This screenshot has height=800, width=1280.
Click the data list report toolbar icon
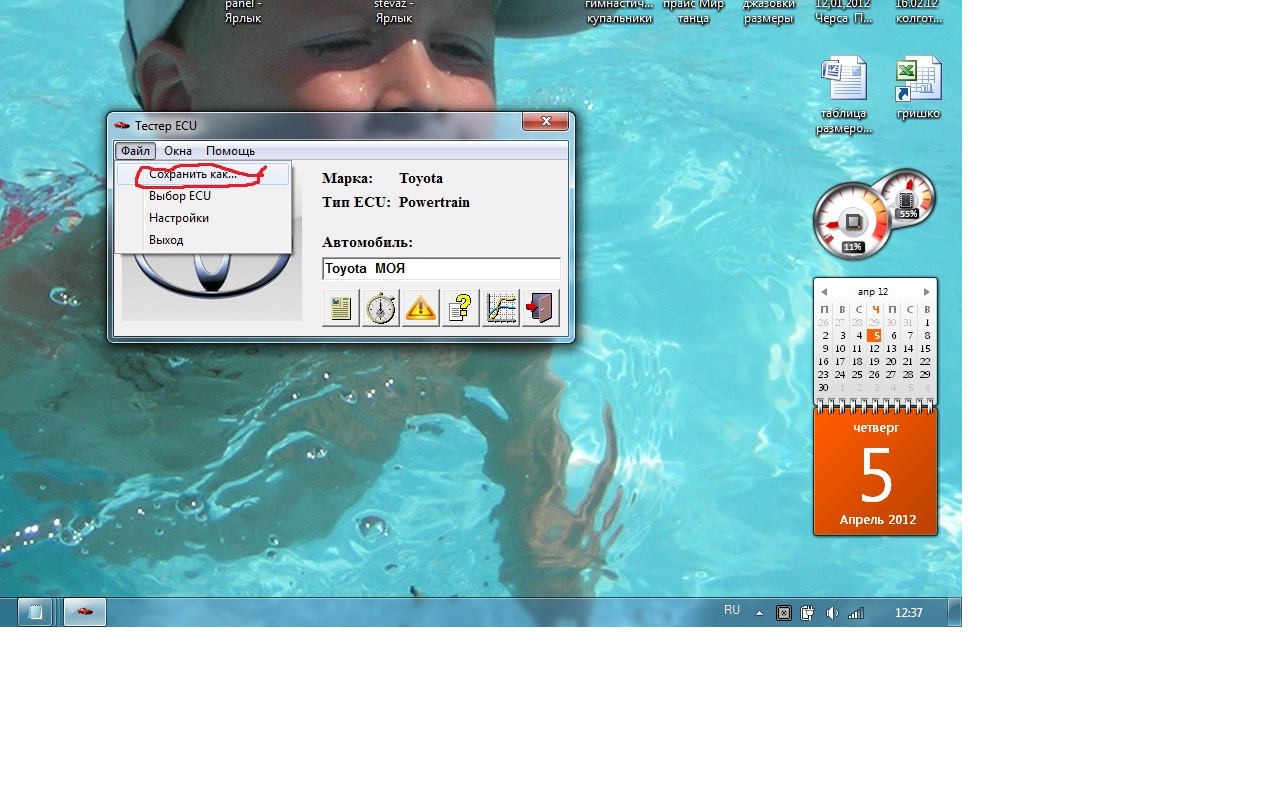[341, 308]
